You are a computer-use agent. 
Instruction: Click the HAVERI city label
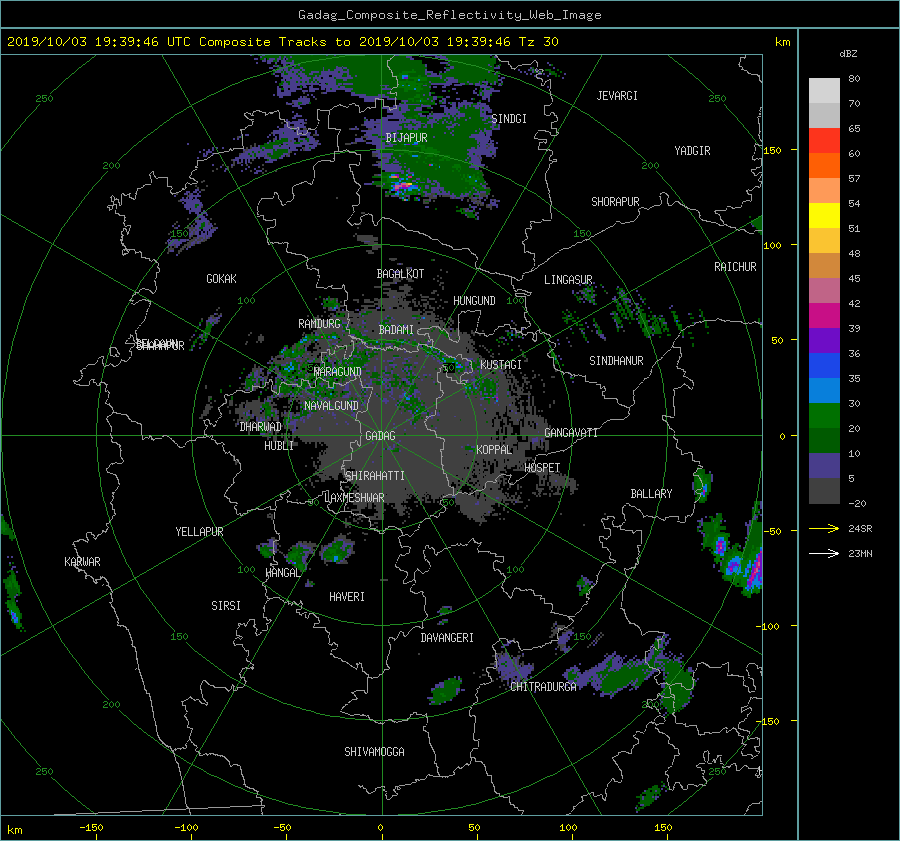point(347,597)
